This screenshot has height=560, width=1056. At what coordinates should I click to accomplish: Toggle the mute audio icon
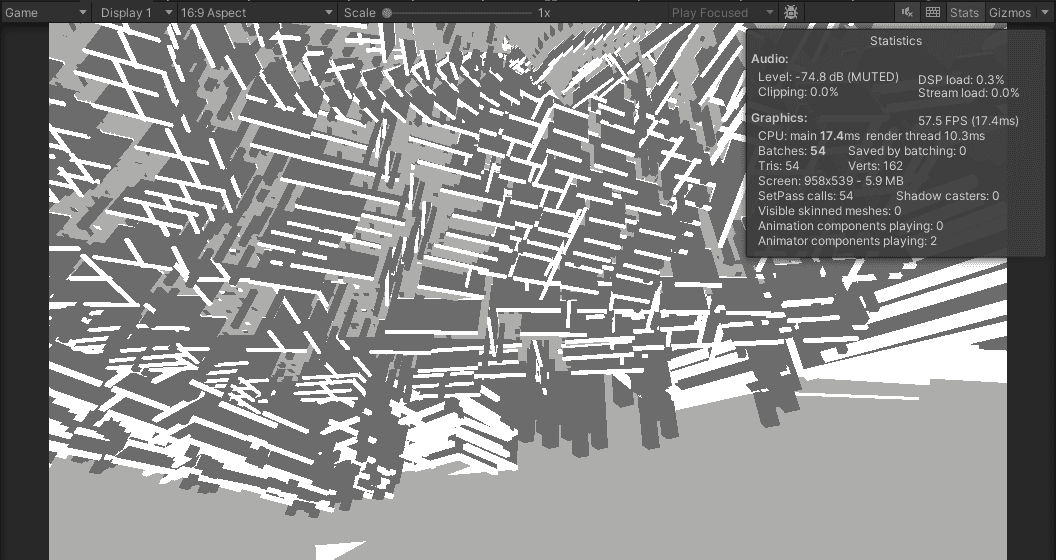click(x=907, y=12)
